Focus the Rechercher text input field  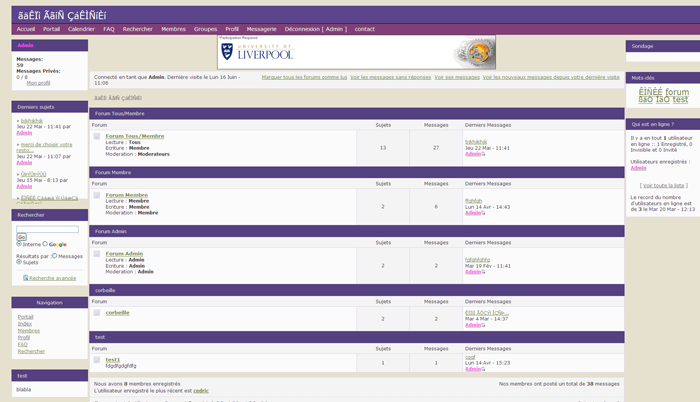(47, 229)
